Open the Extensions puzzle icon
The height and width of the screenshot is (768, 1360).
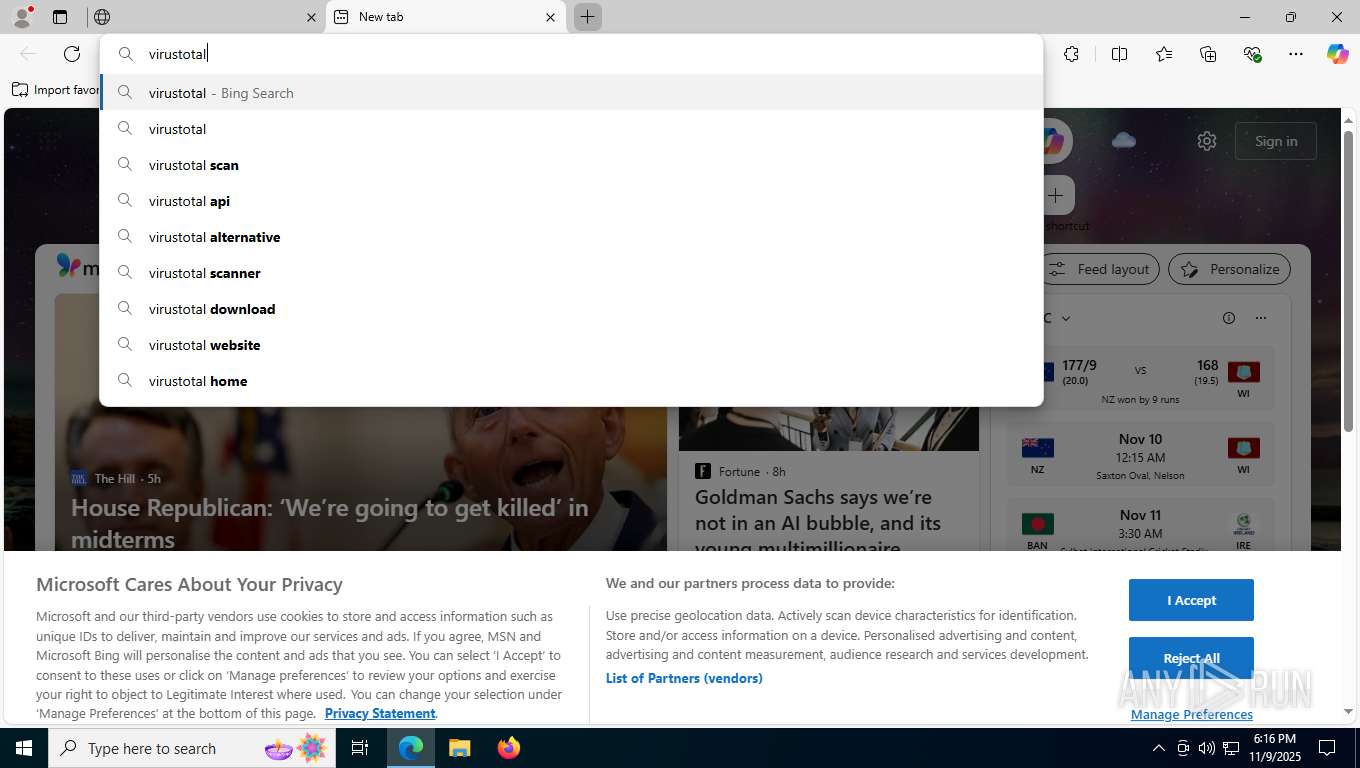point(1071,54)
